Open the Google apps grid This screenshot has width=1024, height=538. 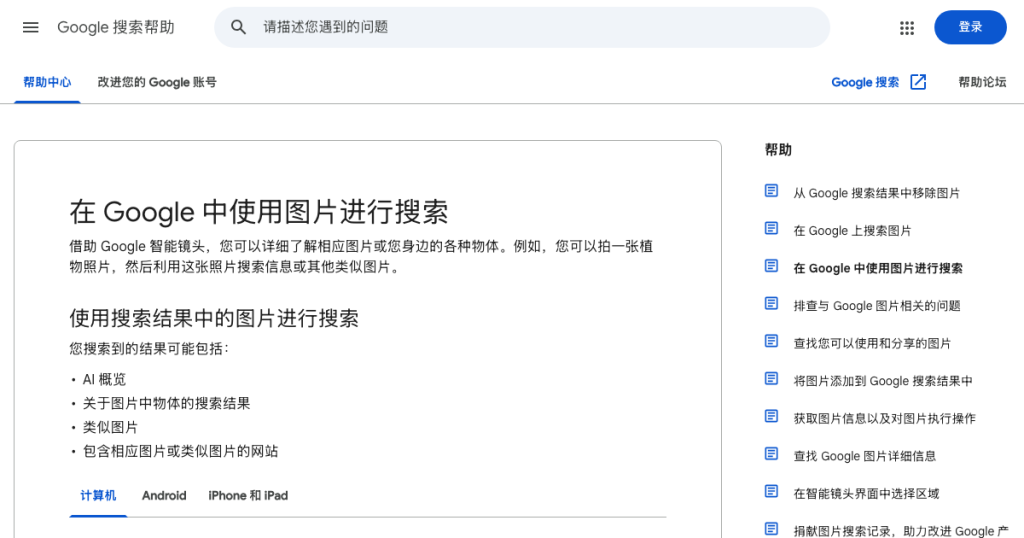pyautogui.click(x=906, y=27)
